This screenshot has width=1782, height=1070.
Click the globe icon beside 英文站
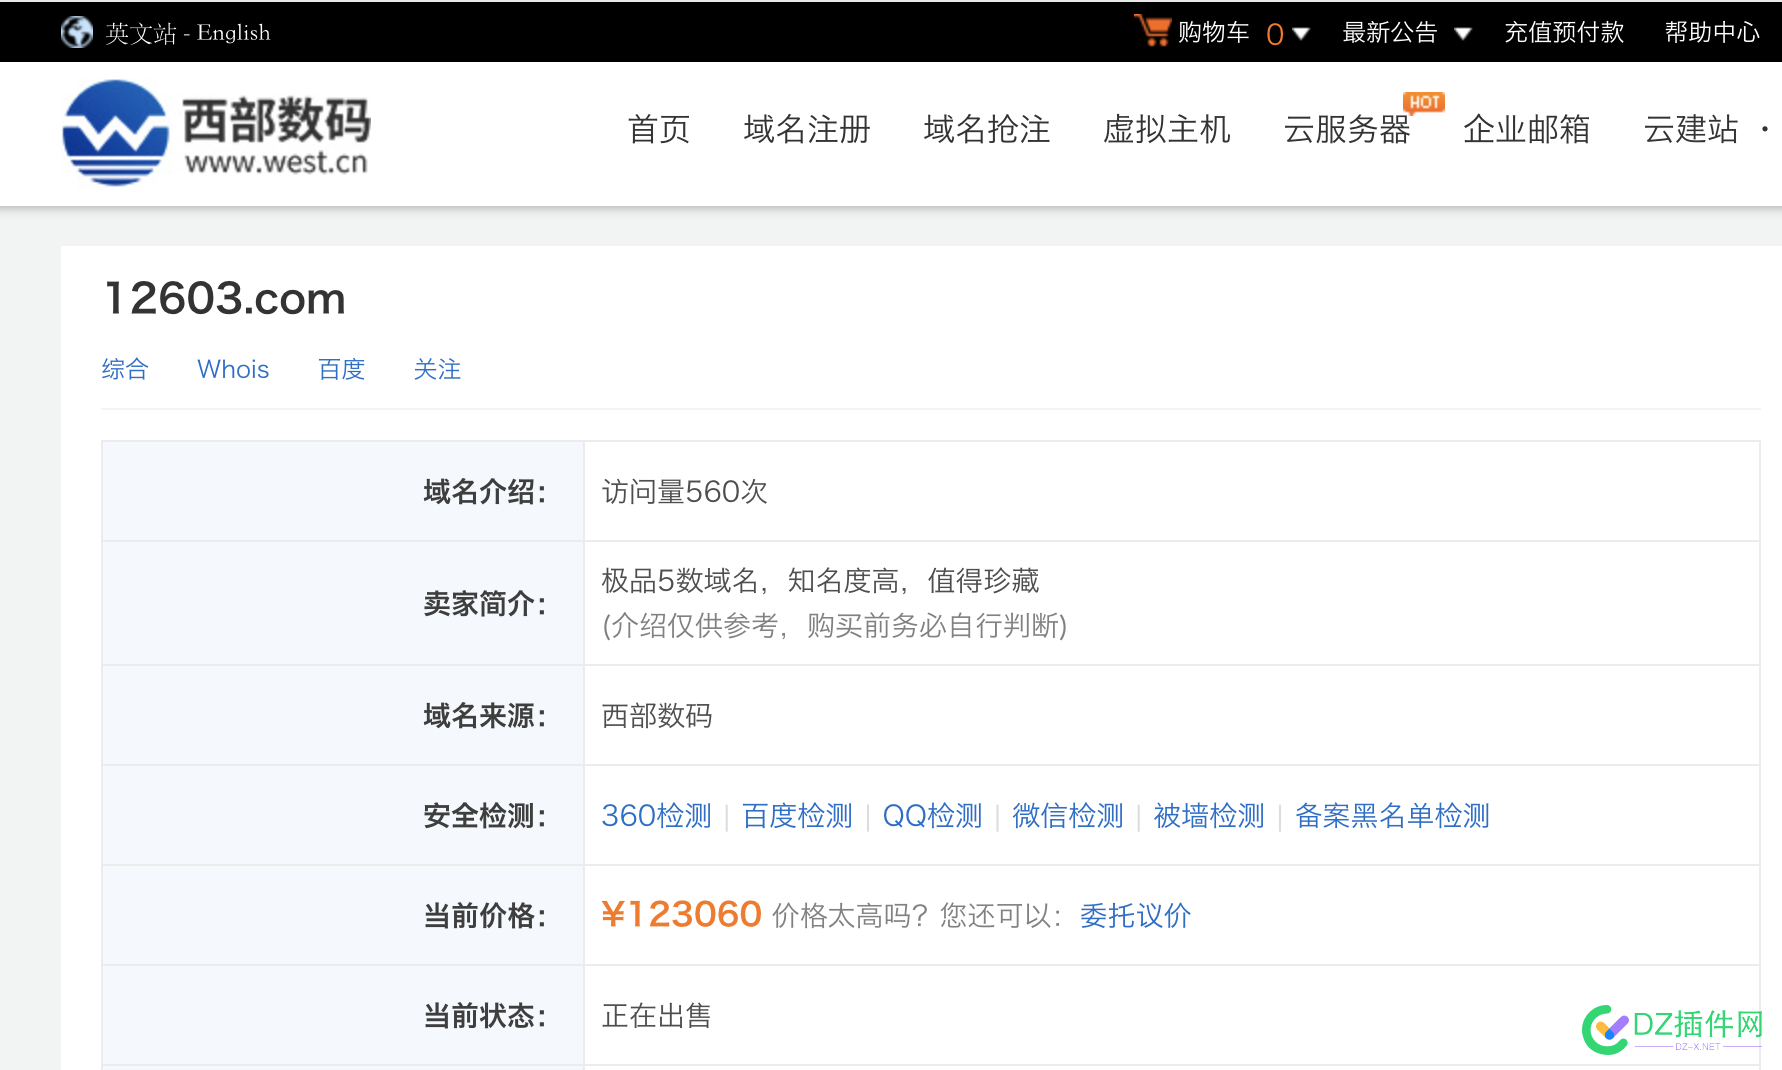(77, 32)
